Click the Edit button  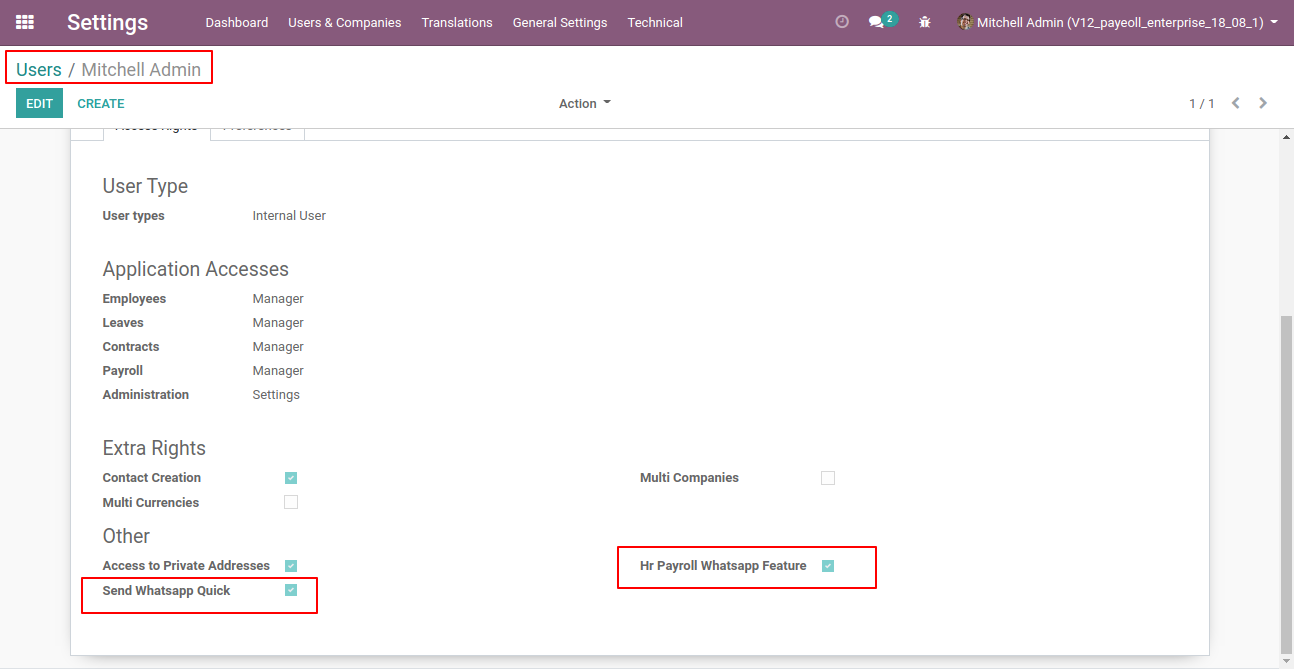[x=39, y=103]
